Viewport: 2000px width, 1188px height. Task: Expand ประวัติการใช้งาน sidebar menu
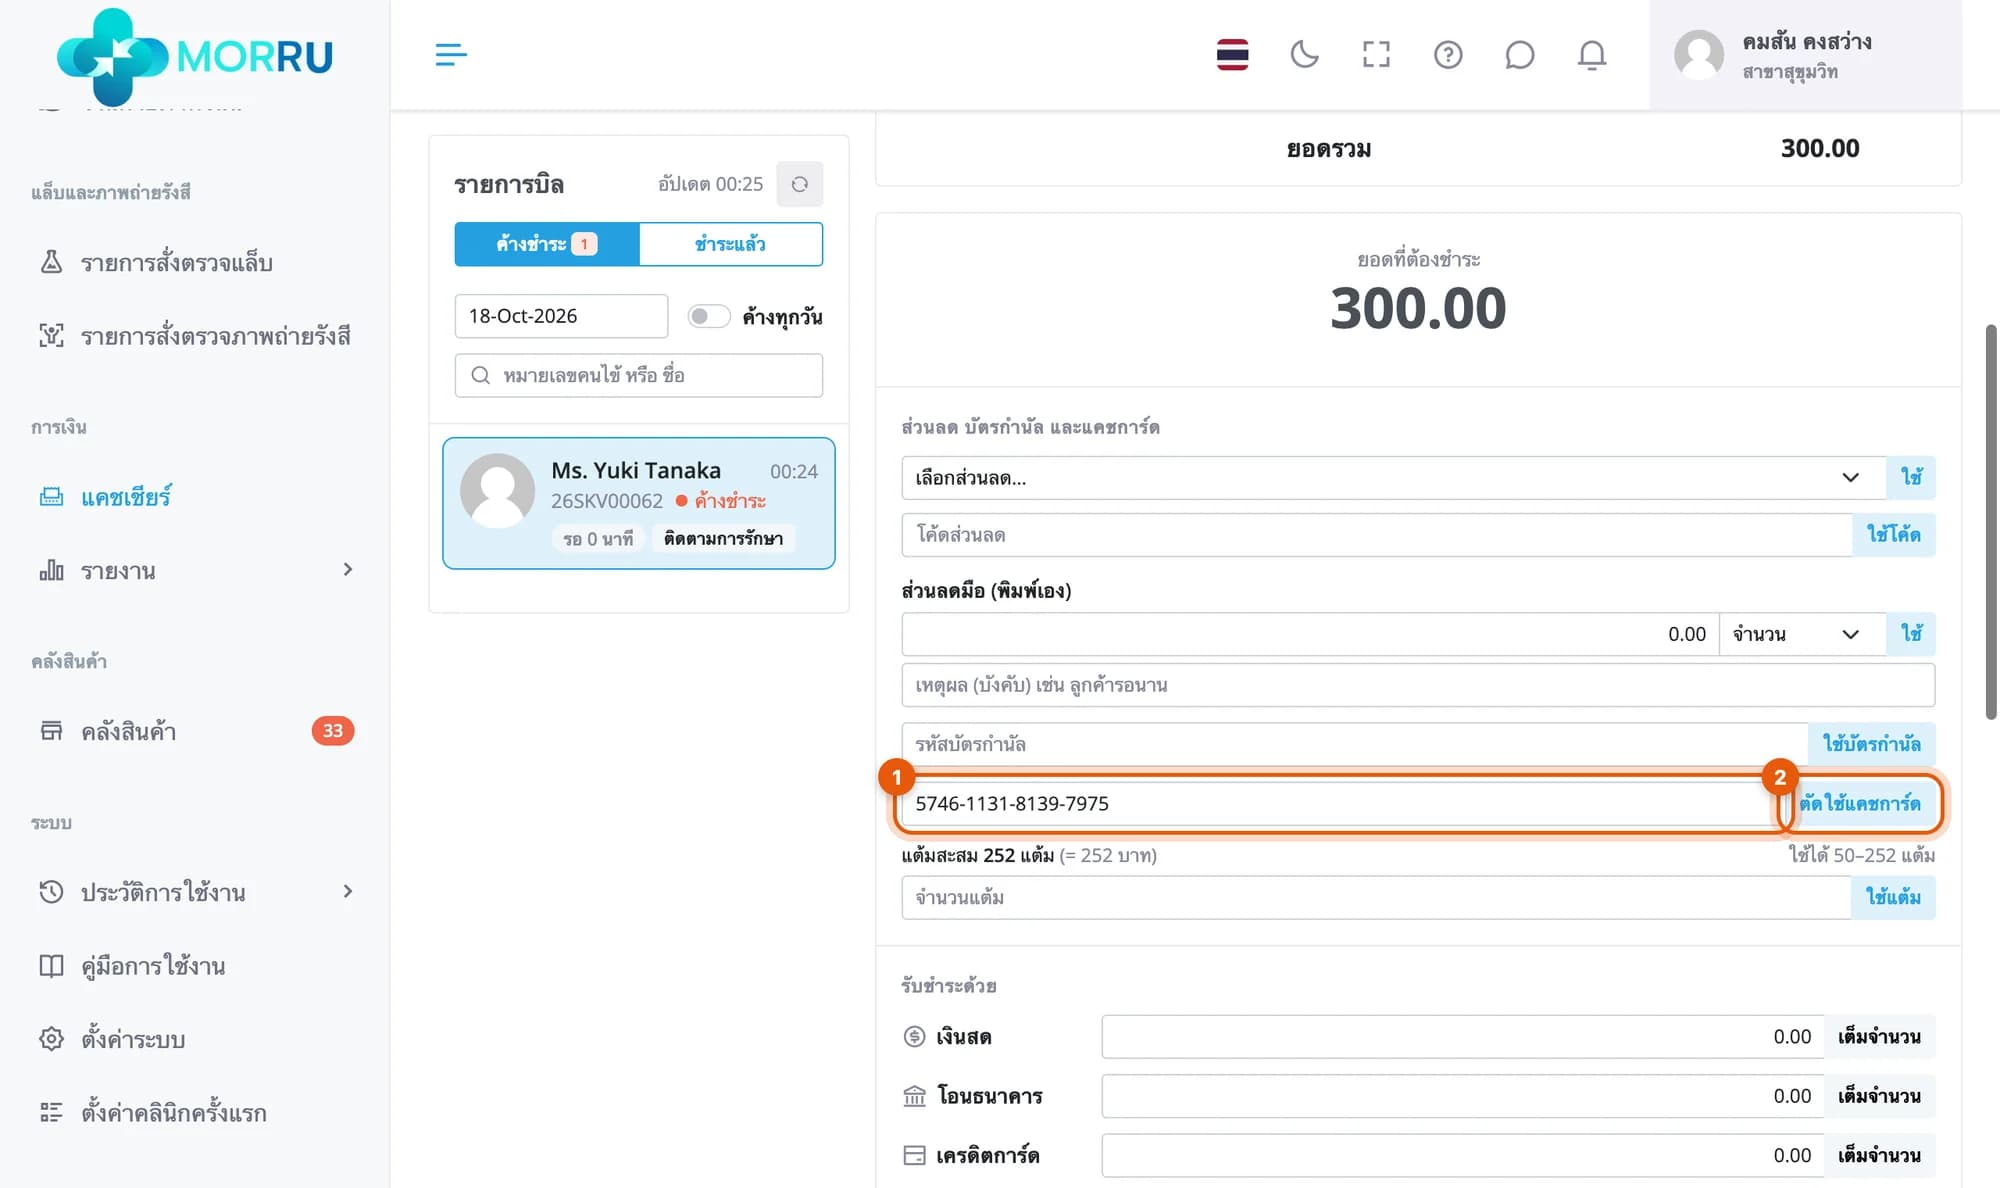pyautogui.click(x=195, y=892)
